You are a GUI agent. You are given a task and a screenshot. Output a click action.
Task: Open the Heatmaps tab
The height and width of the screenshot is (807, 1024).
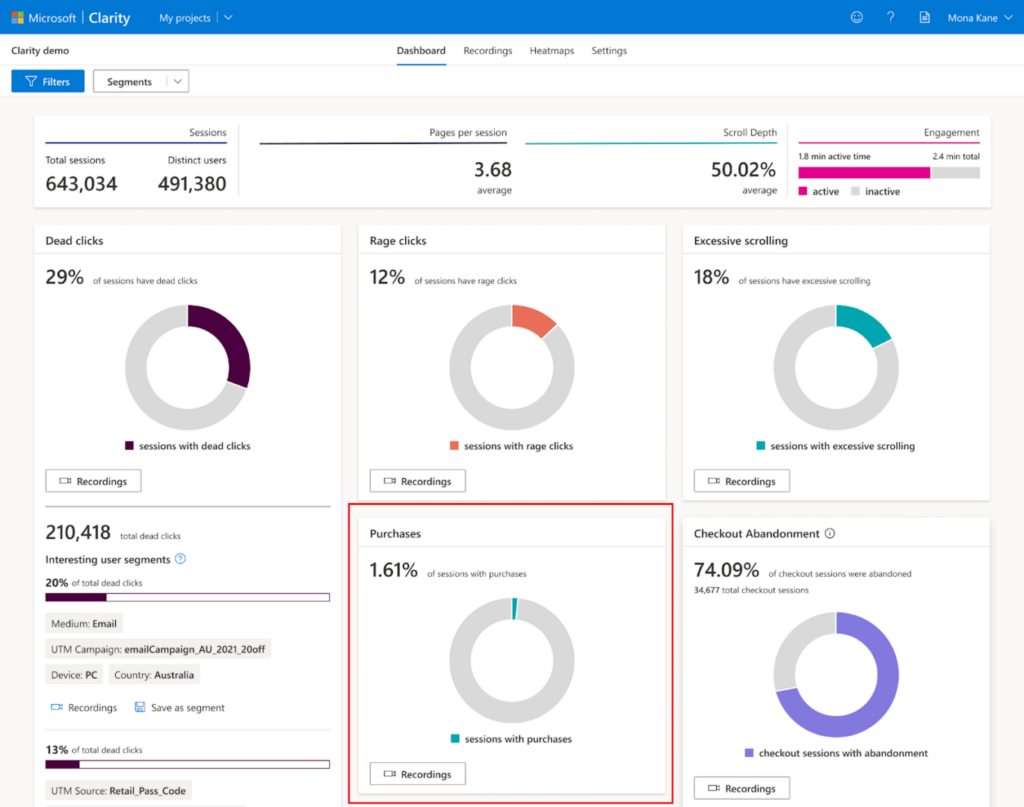(551, 50)
